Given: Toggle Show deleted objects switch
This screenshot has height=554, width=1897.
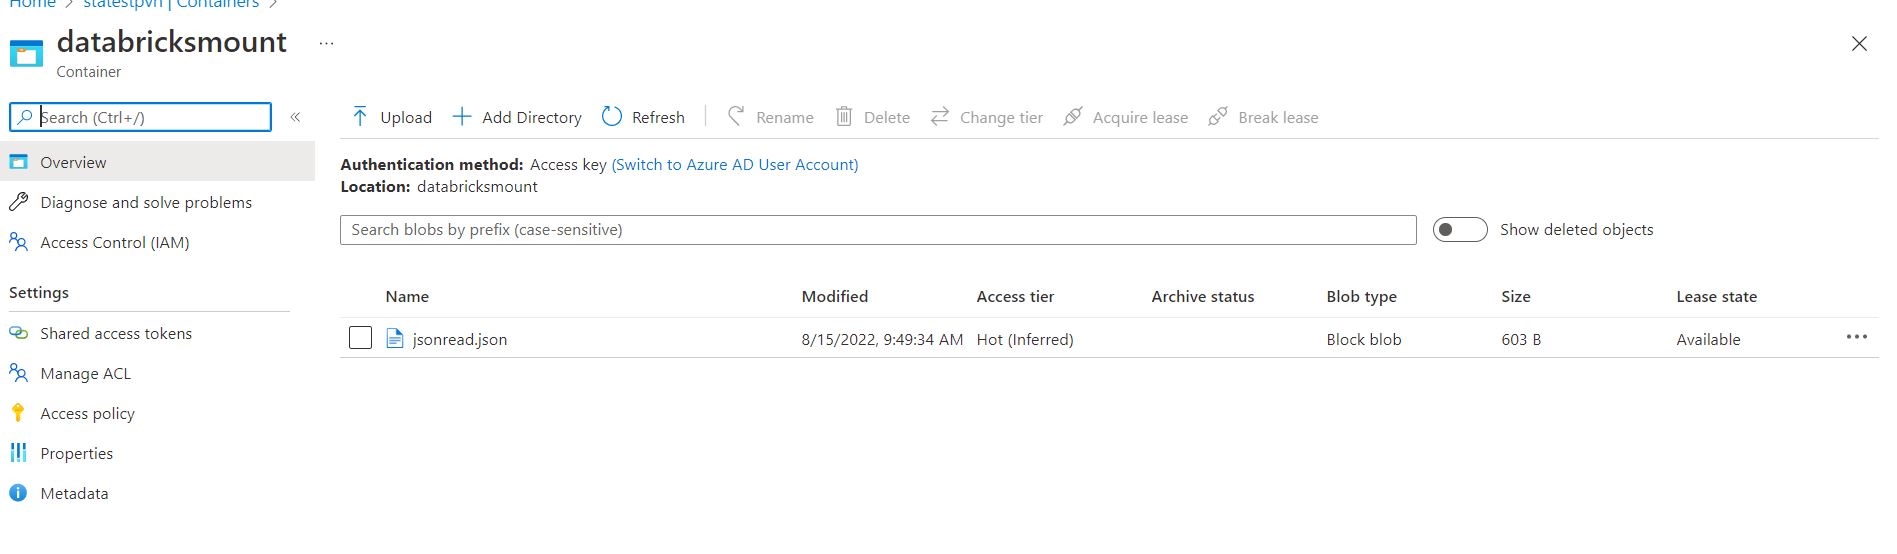Looking at the screenshot, I should [1459, 230].
